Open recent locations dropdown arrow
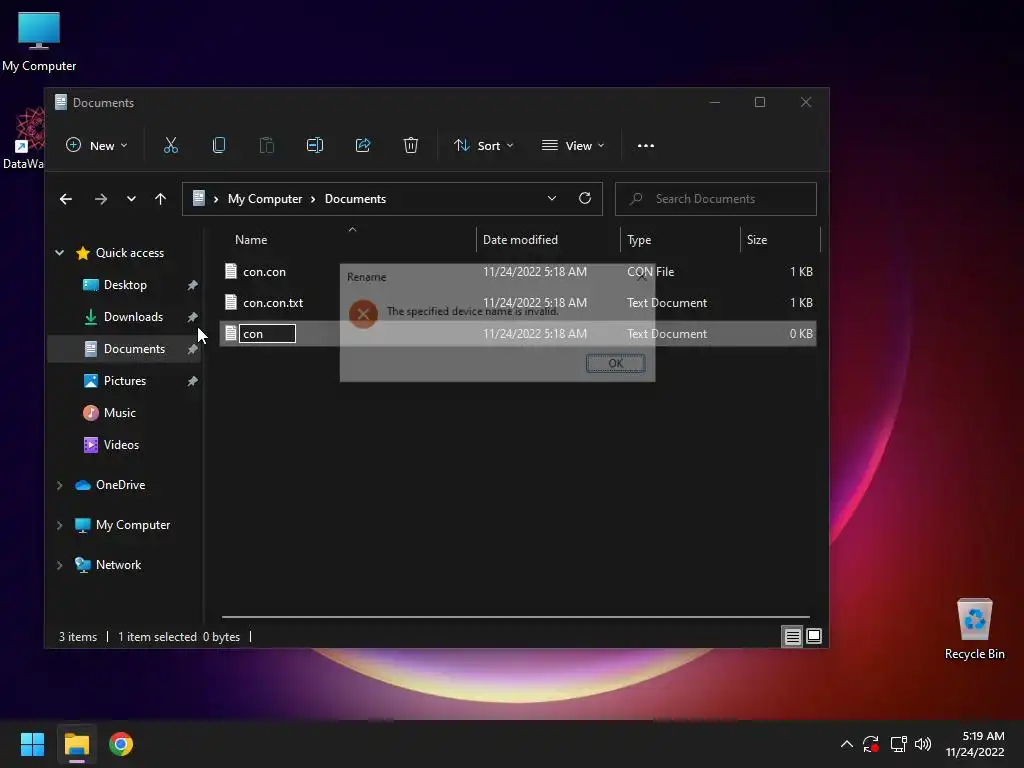 (131, 199)
